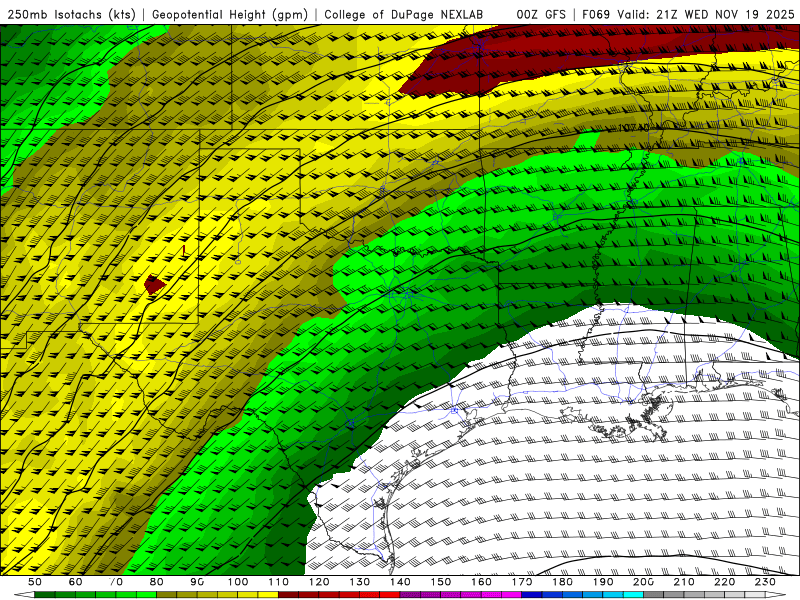Click the '00Z GFS' model run label
This screenshot has height=600, width=800.
[541, 14]
